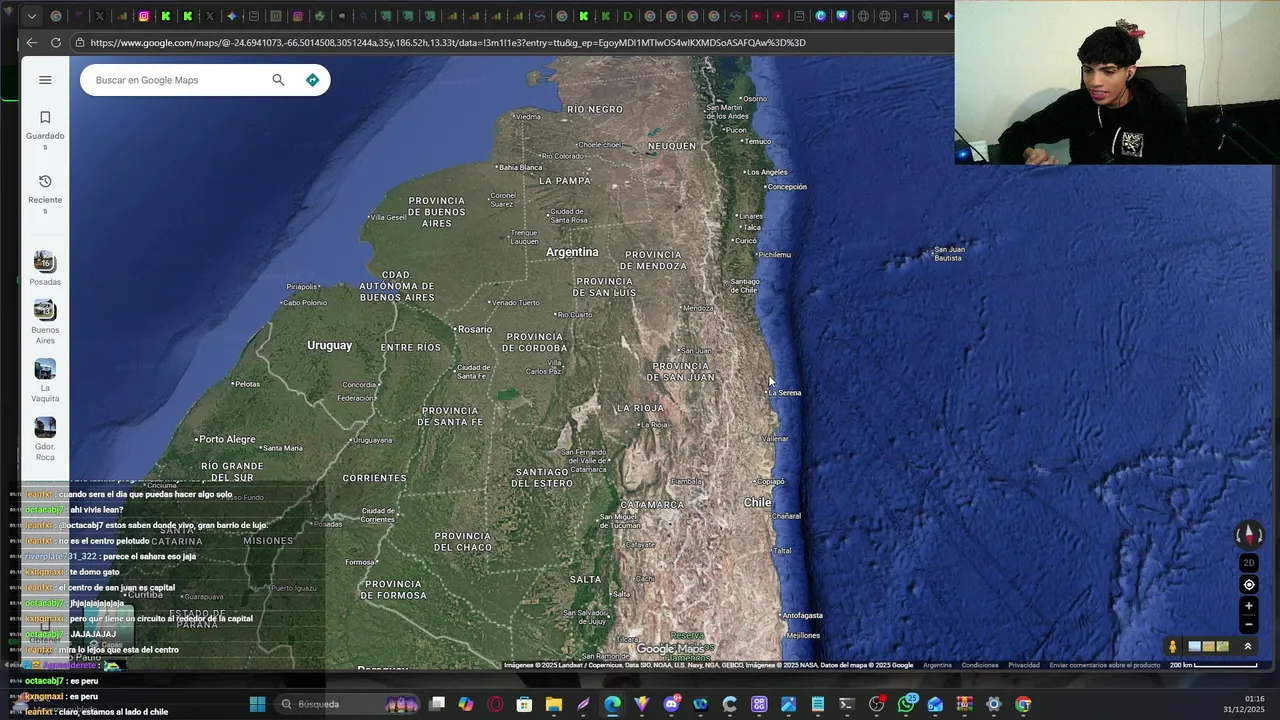Click the browser address bar URL
This screenshot has width=1280, height=720.
pos(447,43)
